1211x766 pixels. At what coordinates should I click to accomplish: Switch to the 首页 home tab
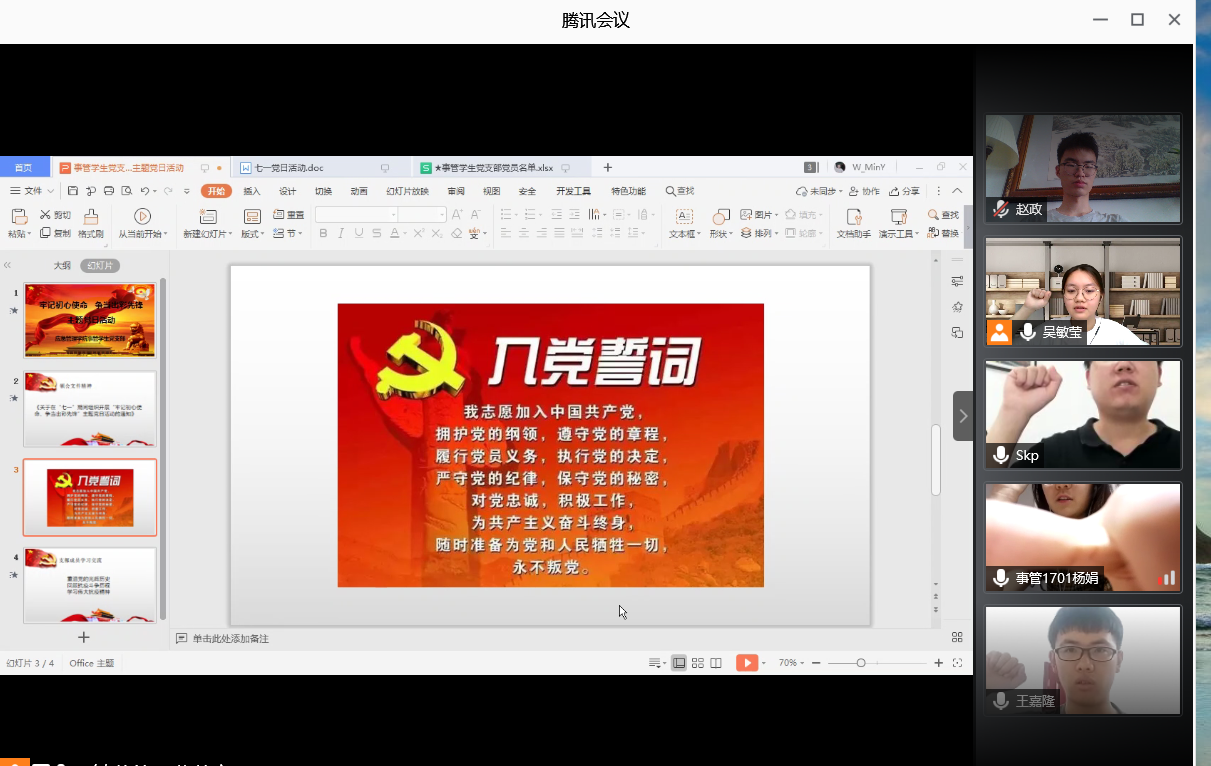coord(23,167)
